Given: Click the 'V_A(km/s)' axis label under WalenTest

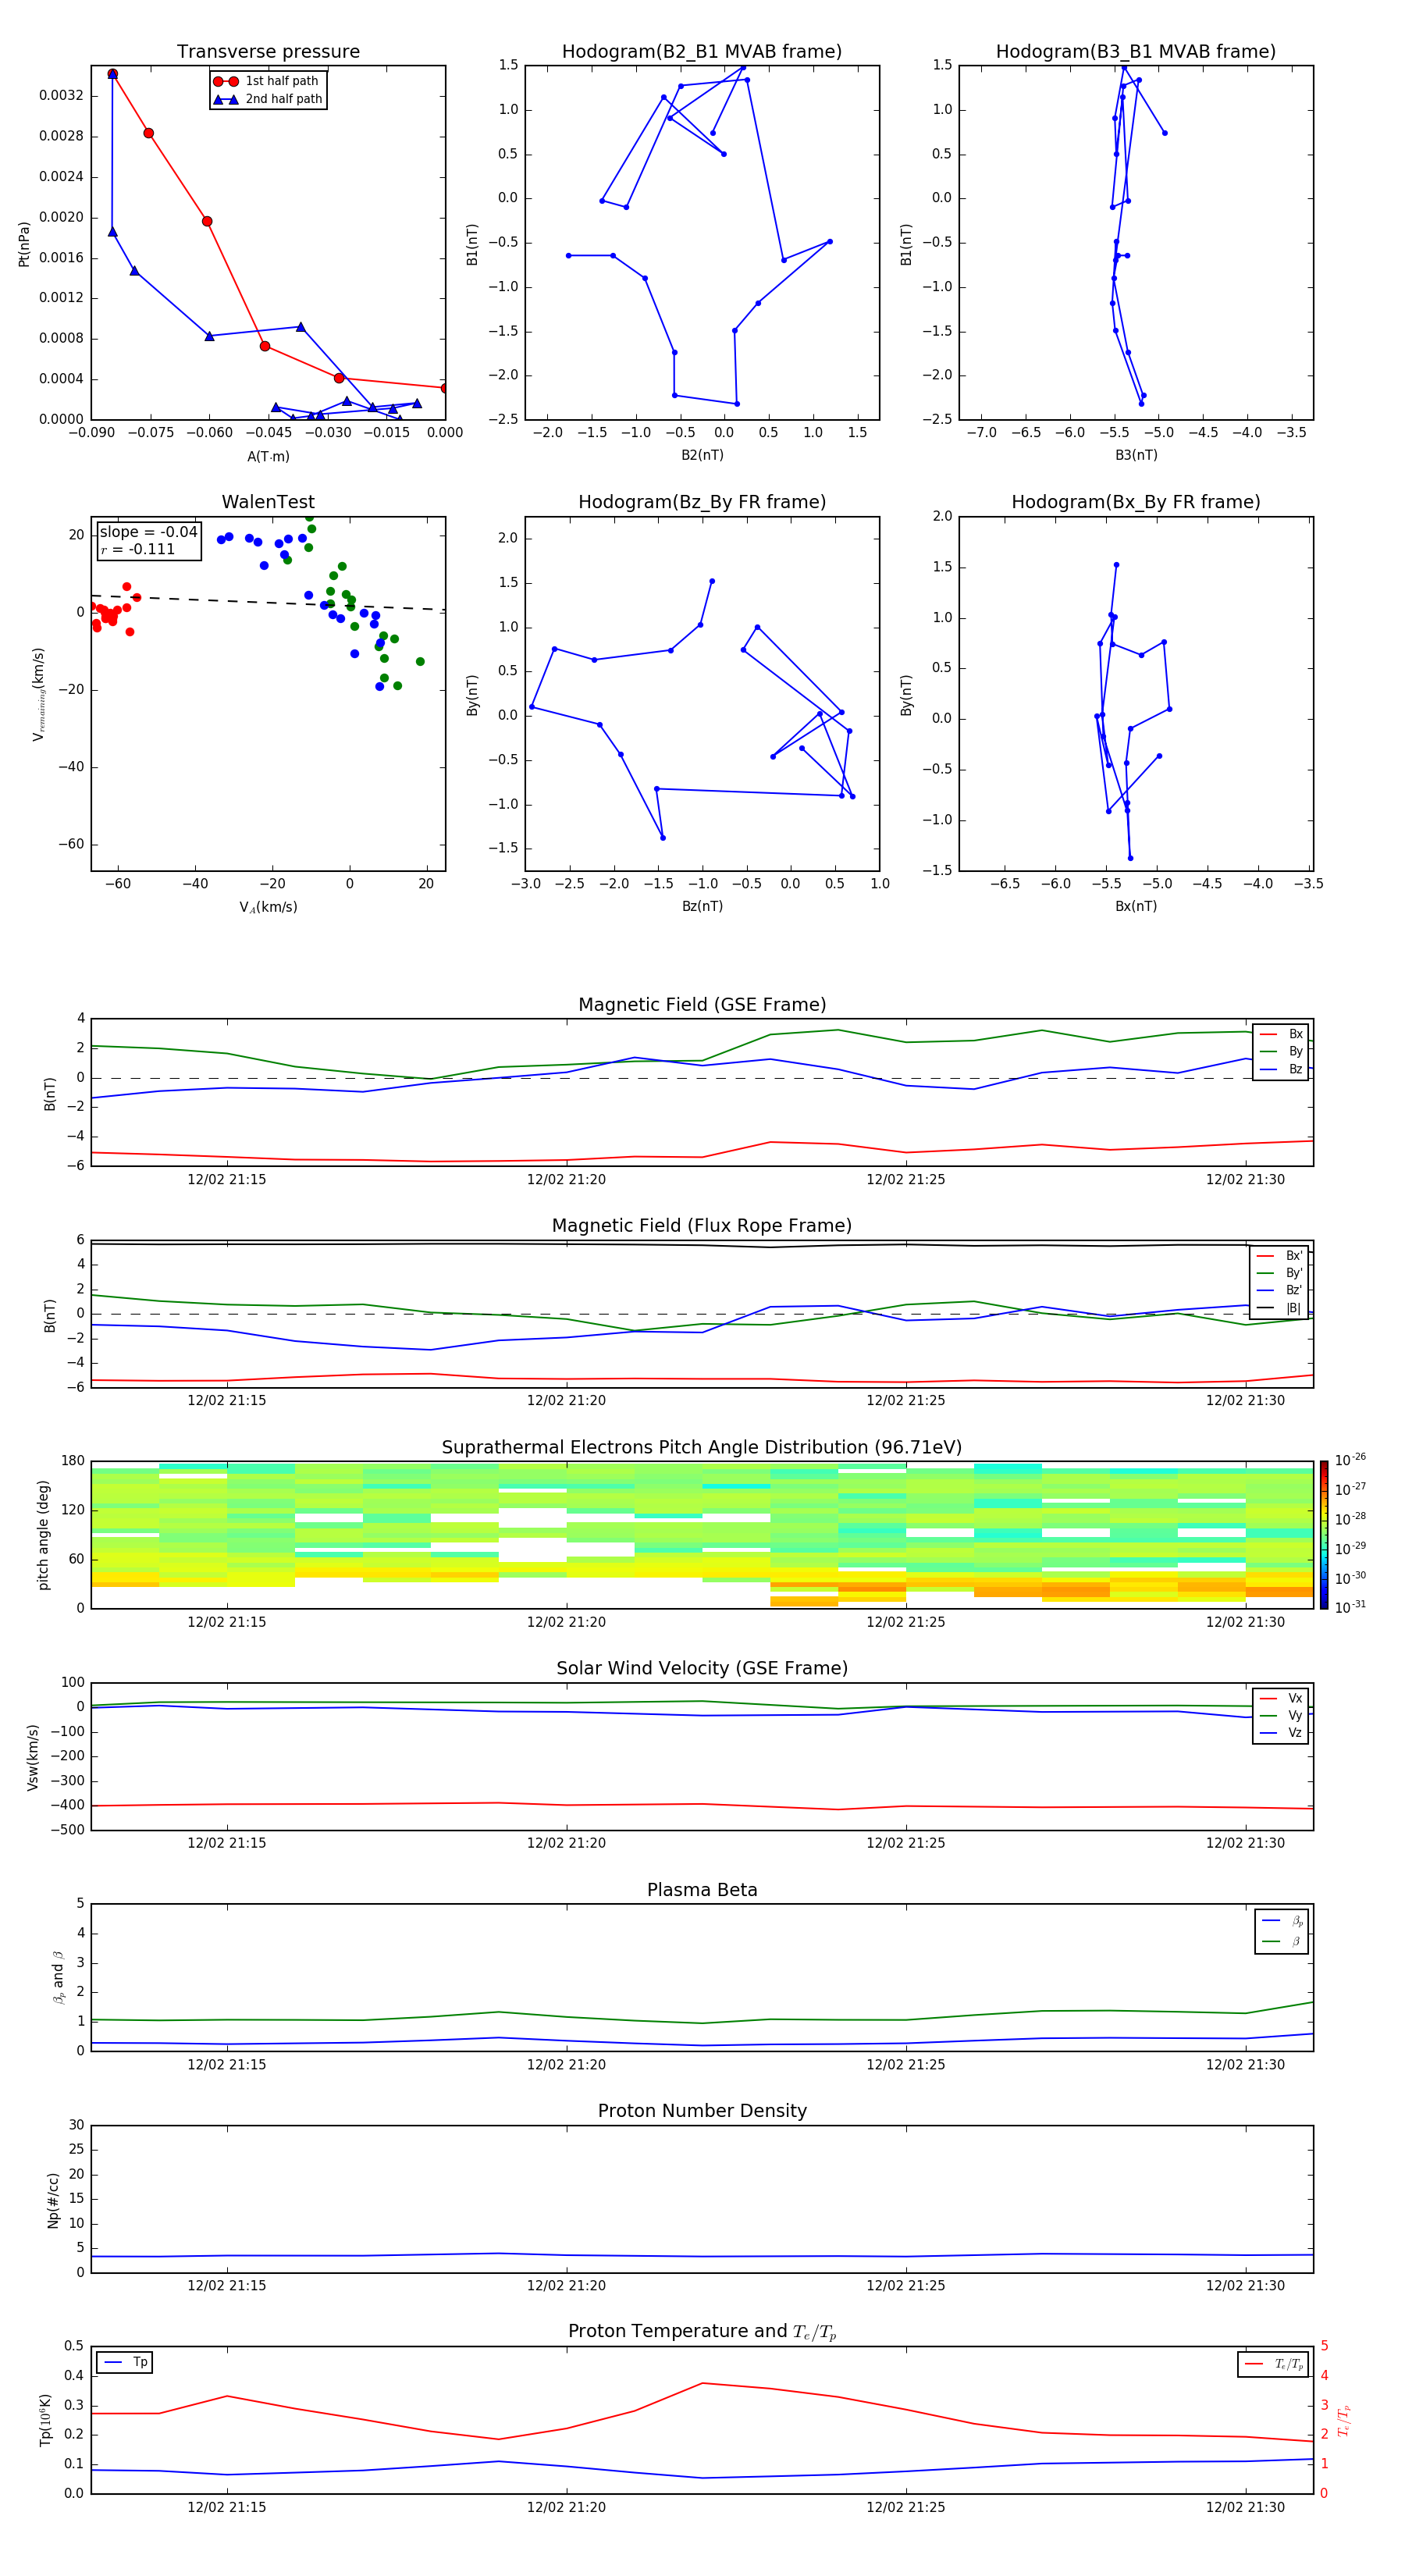Looking at the screenshot, I should point(268,907).
